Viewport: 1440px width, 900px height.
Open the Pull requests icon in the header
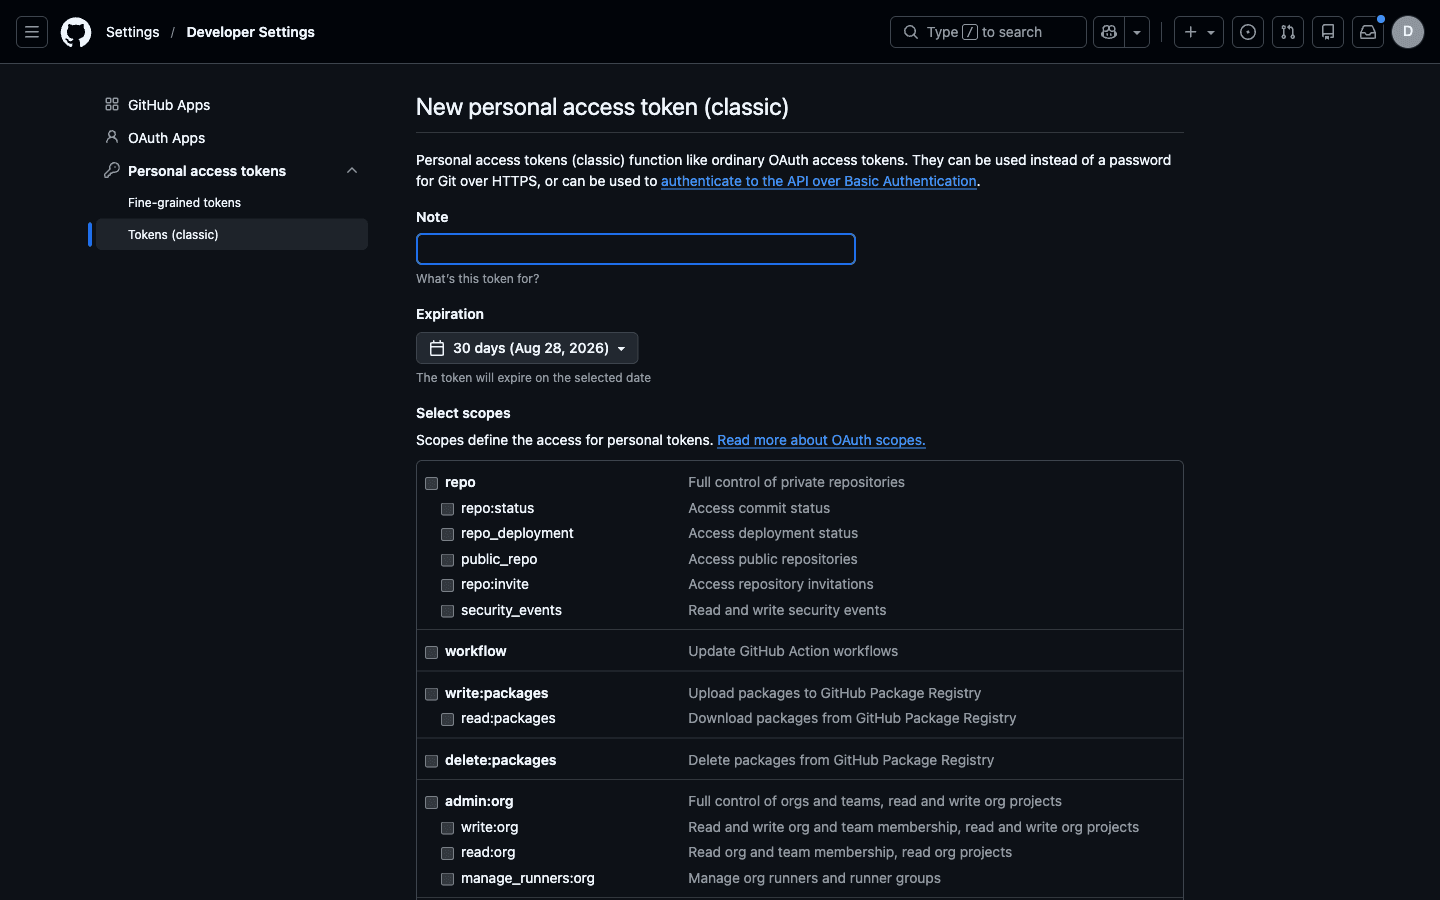point(1288,32)
